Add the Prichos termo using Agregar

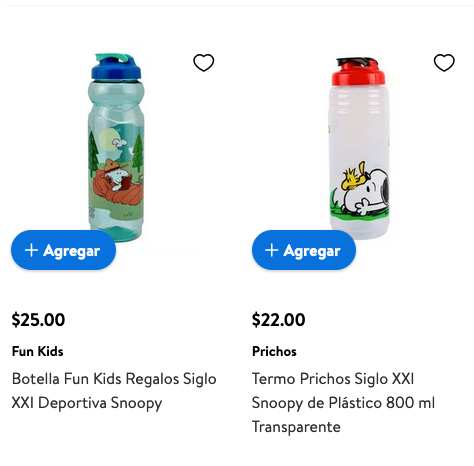[x=304, y=250]
